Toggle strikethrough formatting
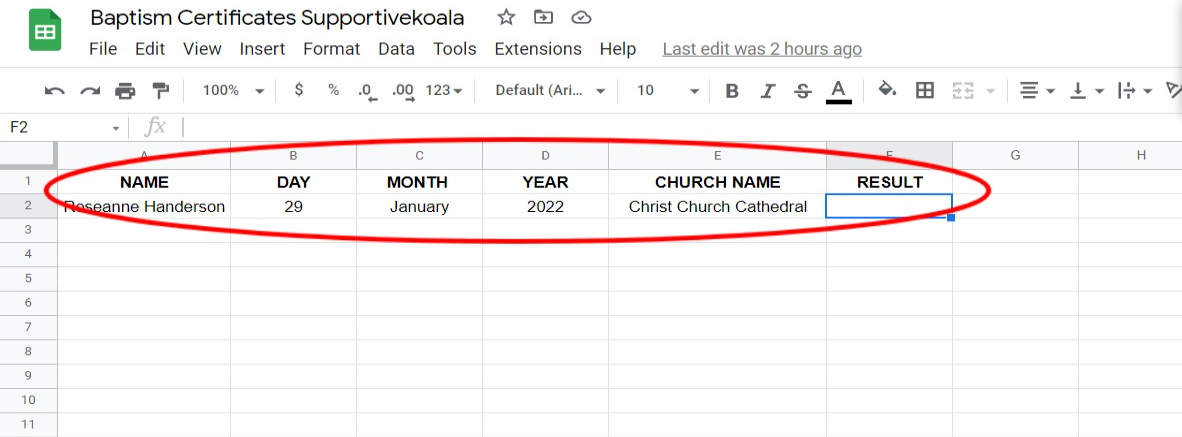 point(802,91)
